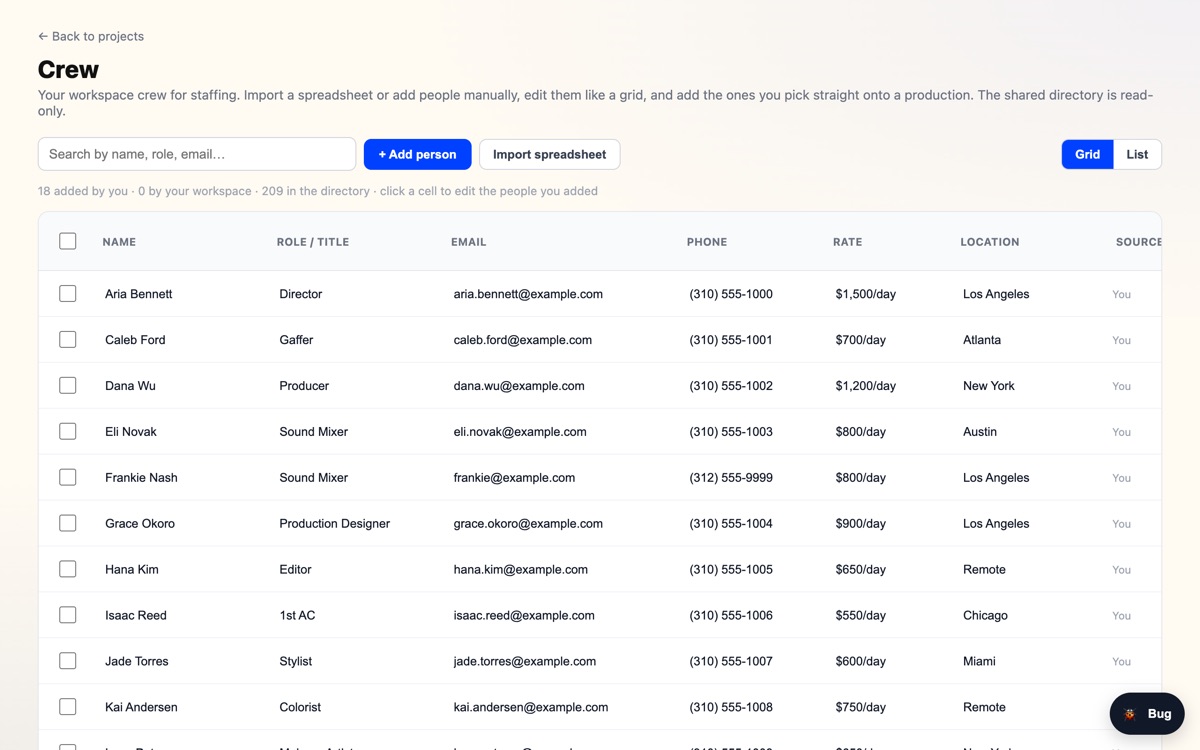Click the RATE column header
1200x750 pixels.
coord(847,242)
